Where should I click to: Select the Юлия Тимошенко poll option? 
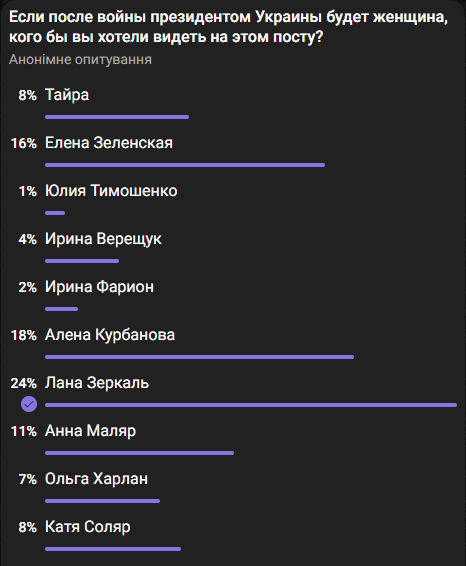tap(233, 200)
